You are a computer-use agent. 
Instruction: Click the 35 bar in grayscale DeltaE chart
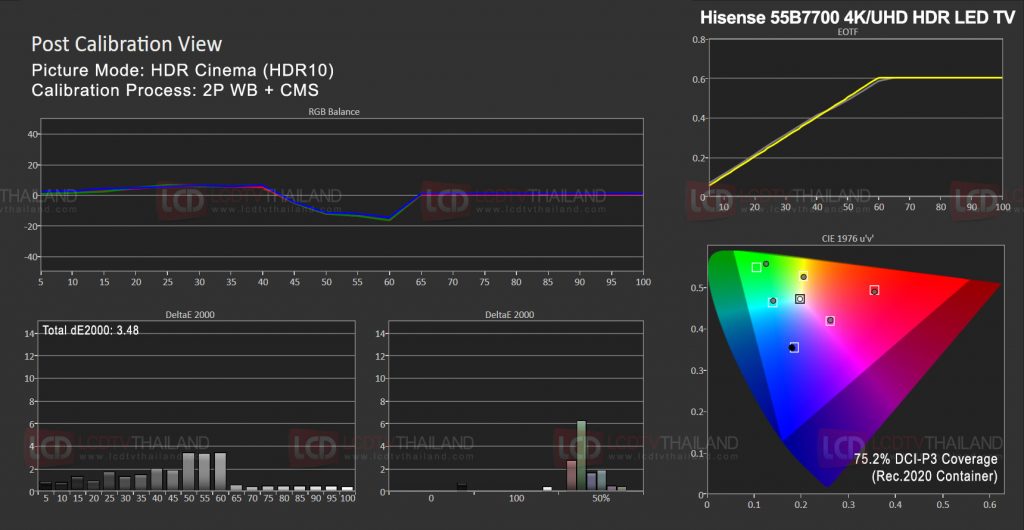point(141,482)
